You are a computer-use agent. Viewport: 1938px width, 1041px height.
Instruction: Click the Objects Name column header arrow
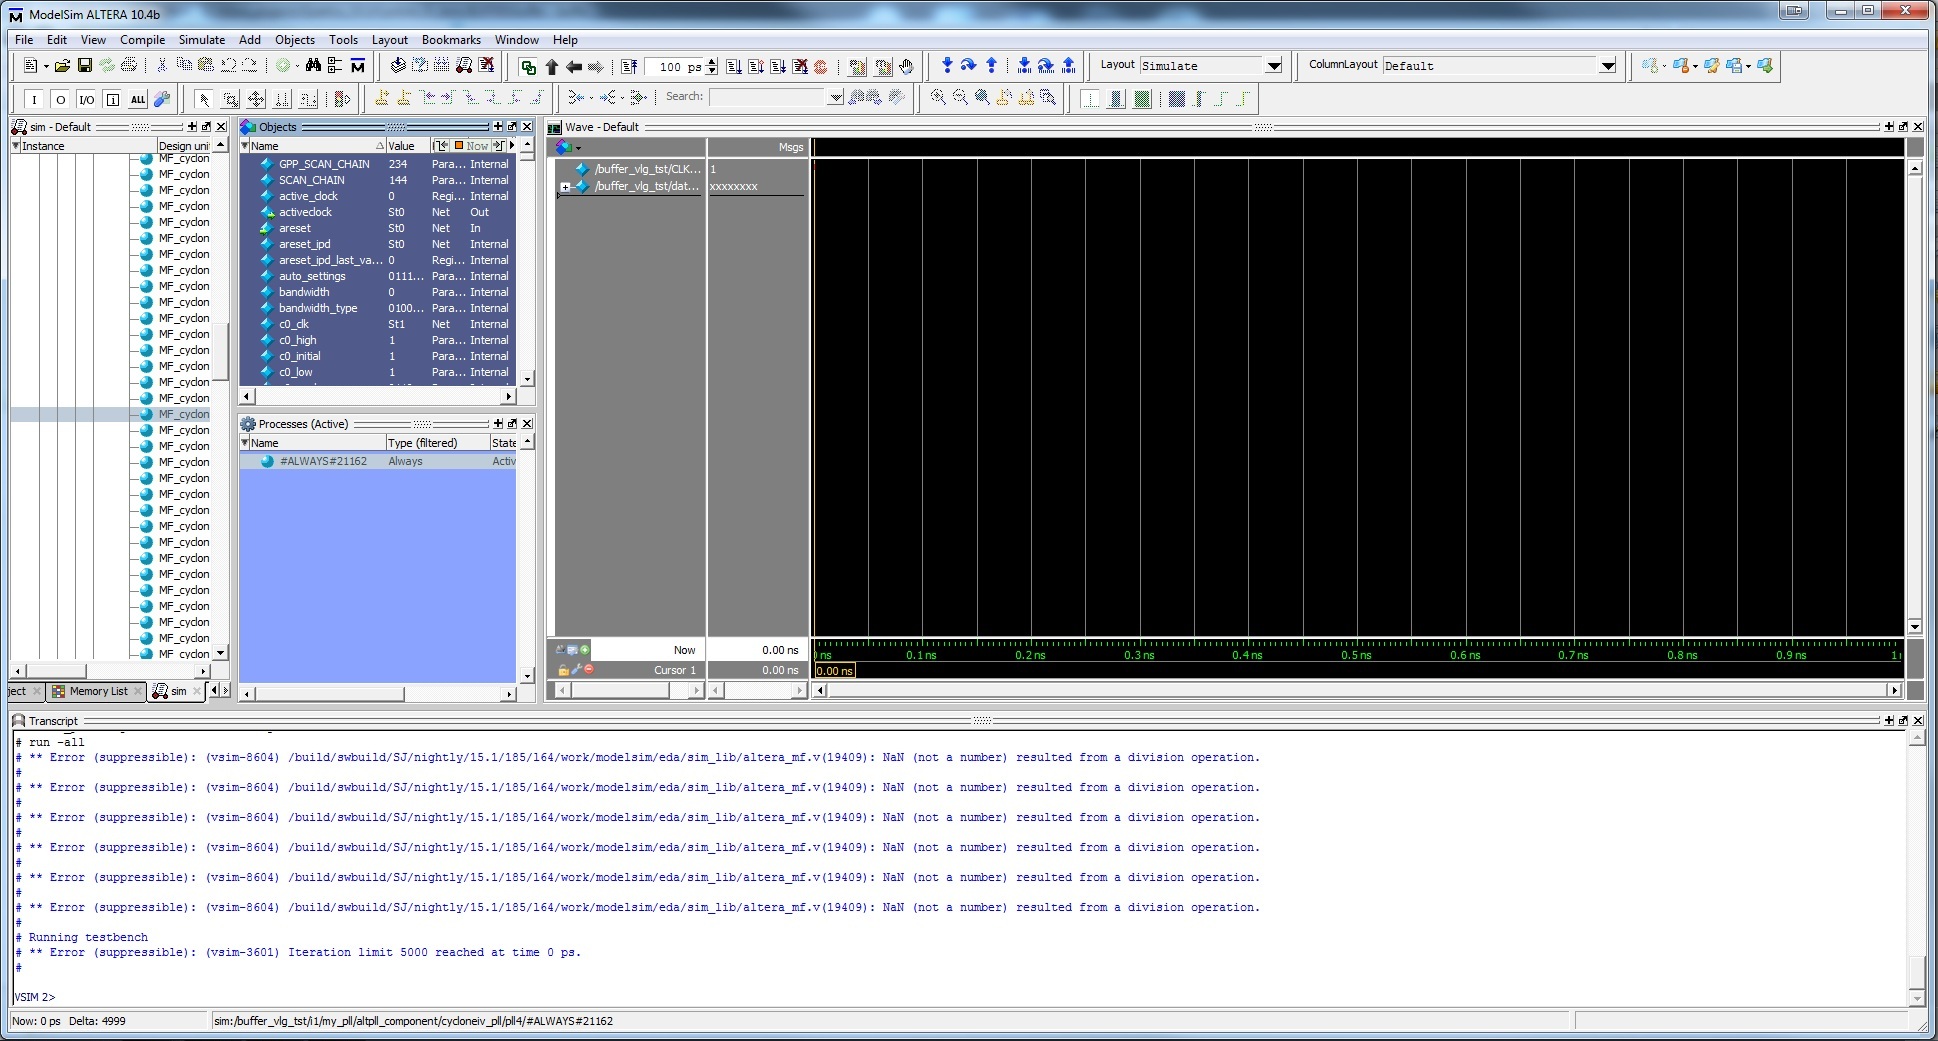tap(244, 146)
